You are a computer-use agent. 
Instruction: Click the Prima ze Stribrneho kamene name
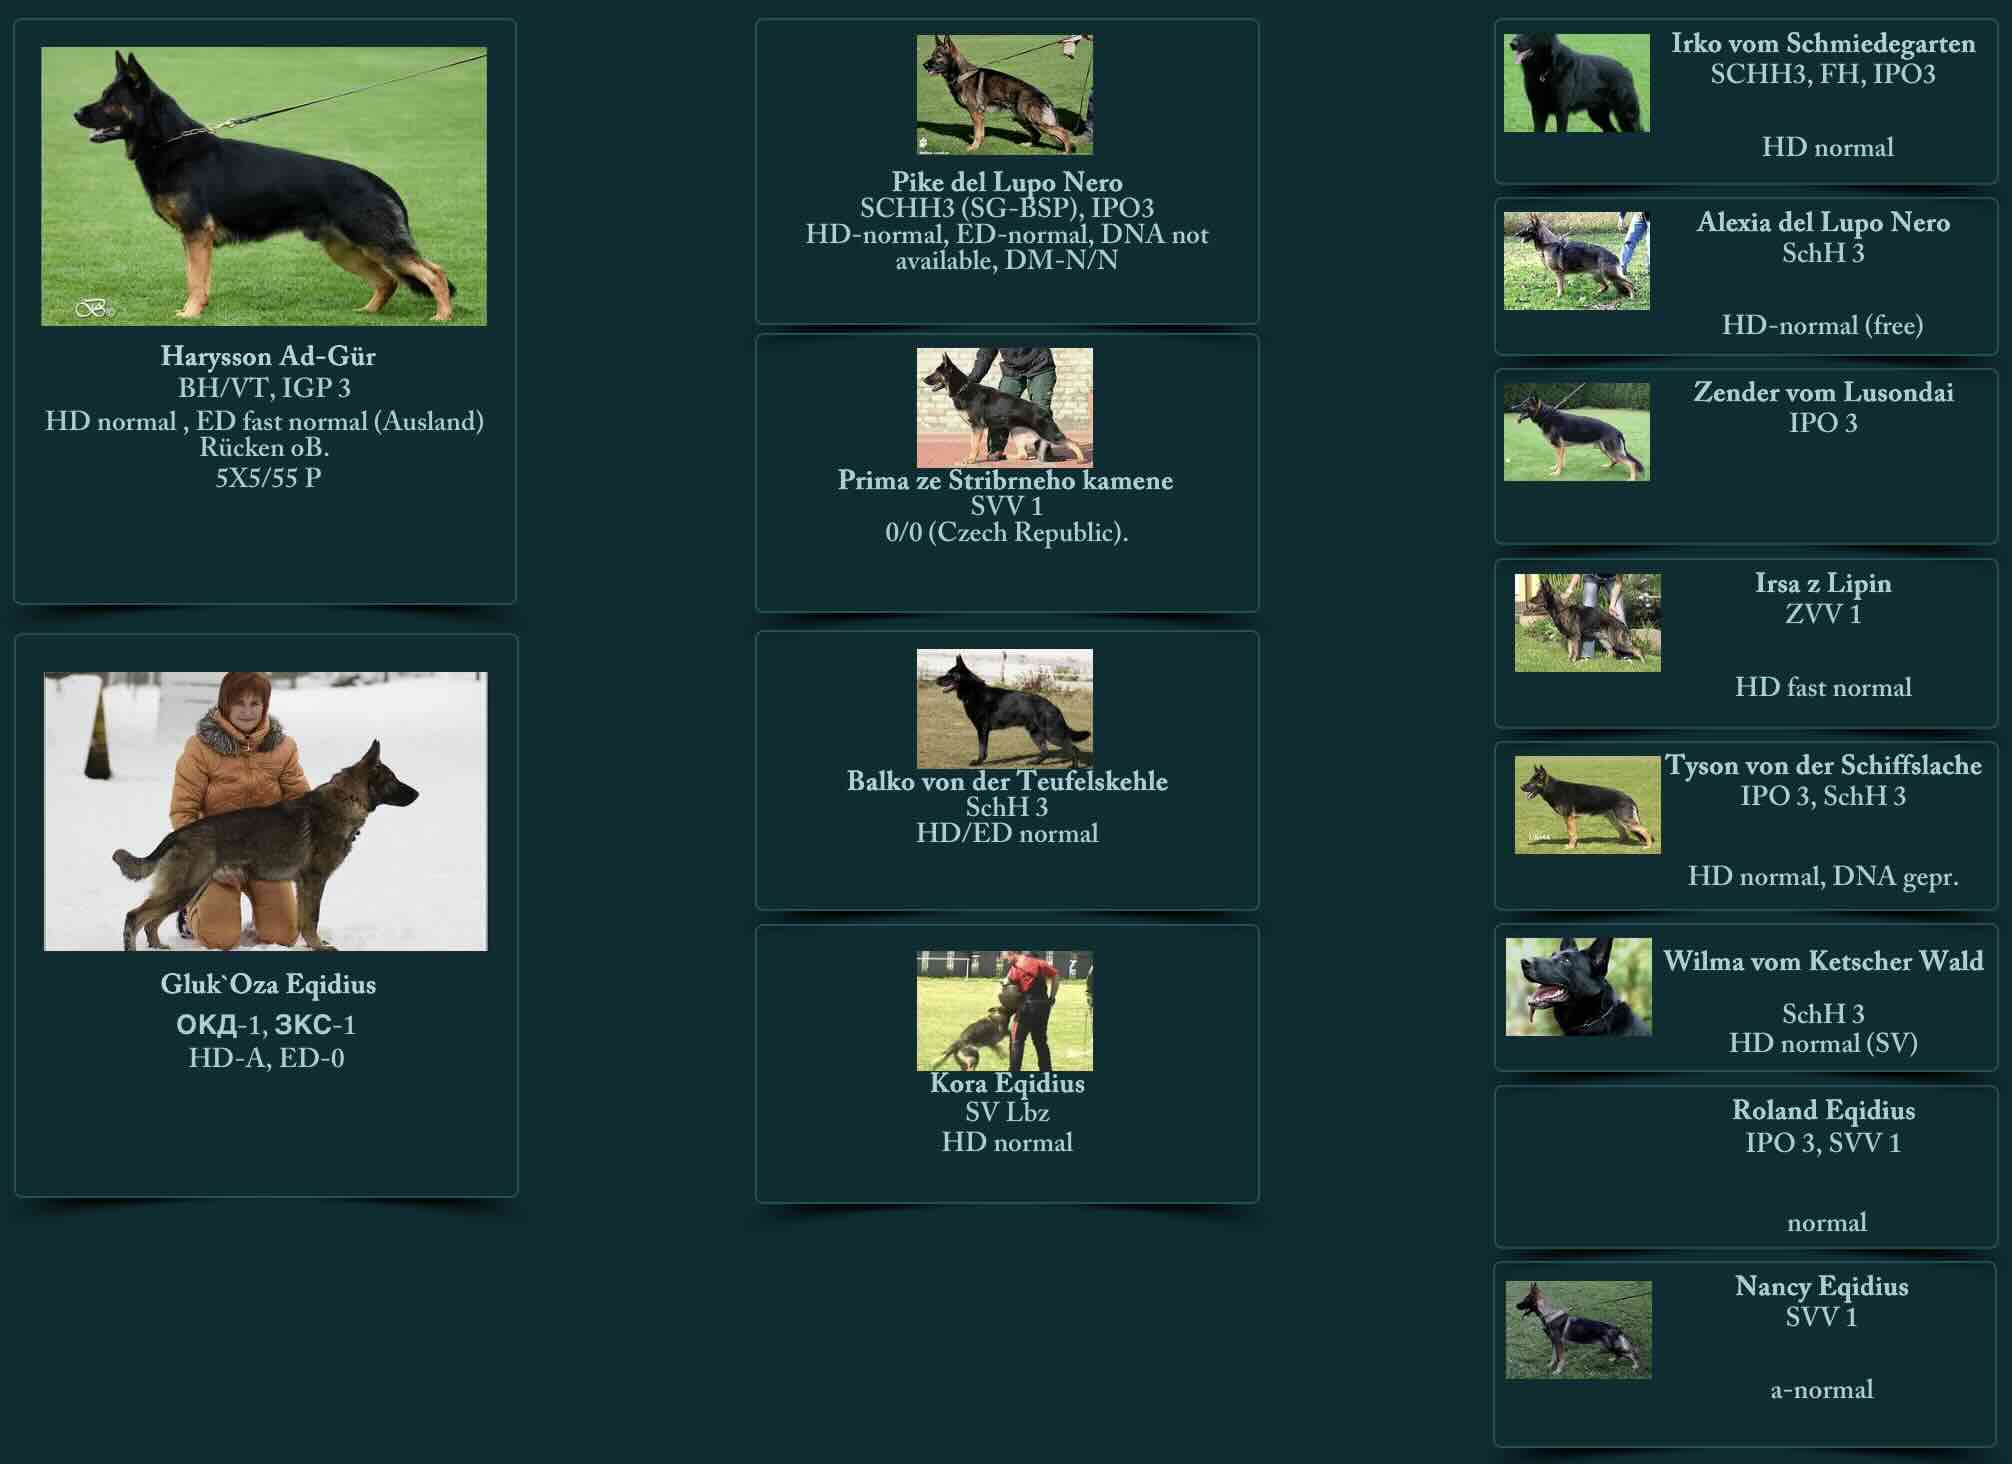[1005, 480]
